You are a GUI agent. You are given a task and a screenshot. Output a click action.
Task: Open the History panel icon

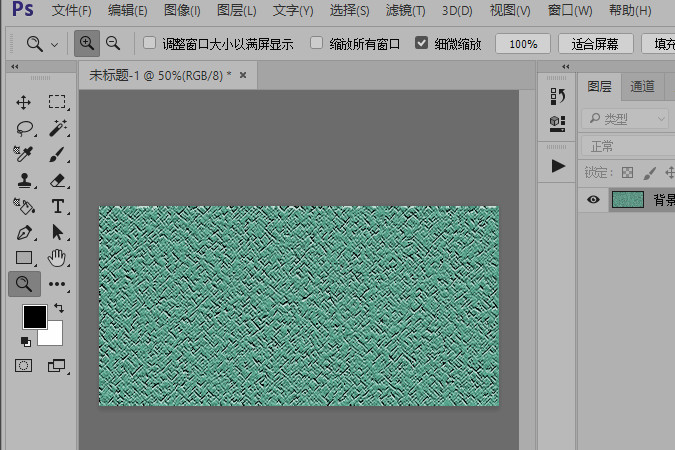[x=558, y=96]
